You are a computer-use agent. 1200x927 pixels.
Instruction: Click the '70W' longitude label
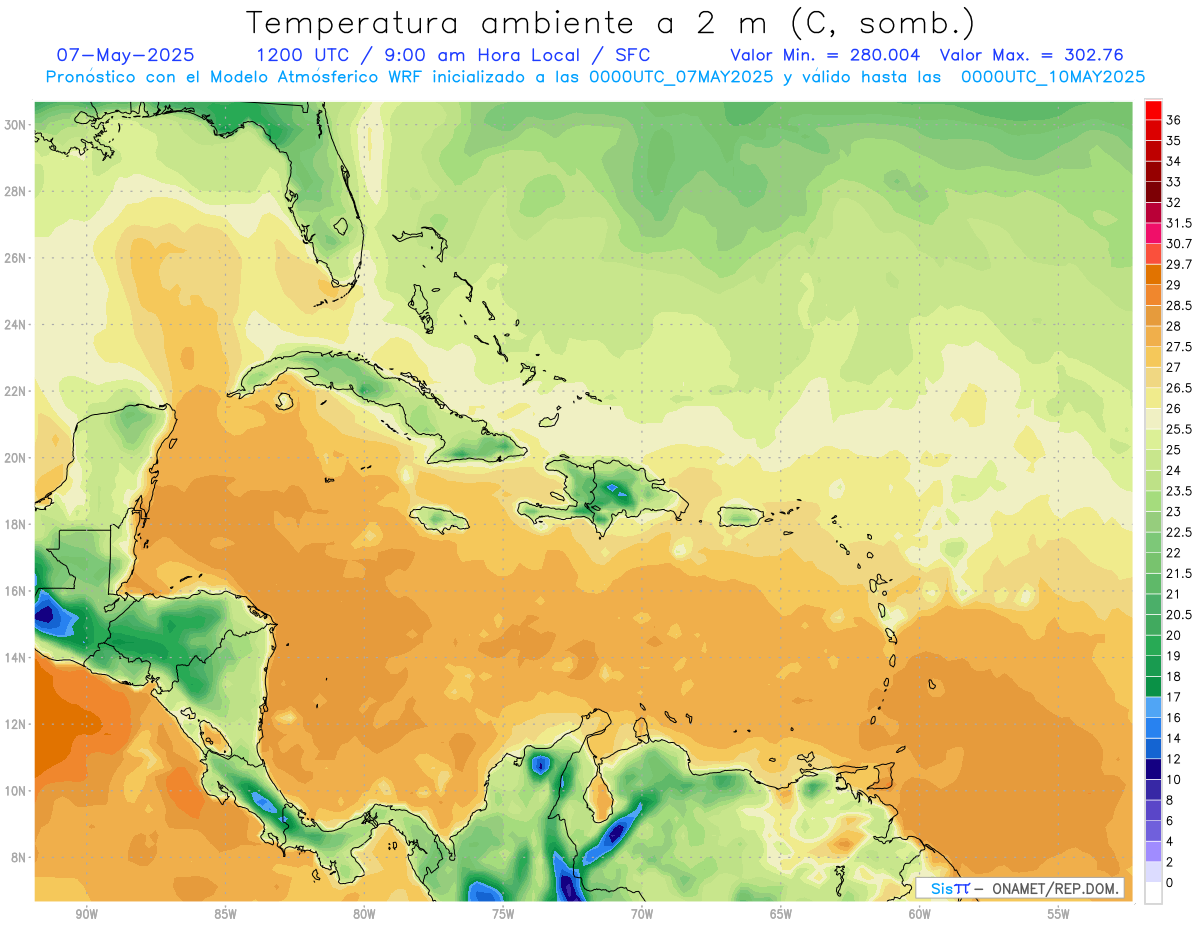pos(642,915)
